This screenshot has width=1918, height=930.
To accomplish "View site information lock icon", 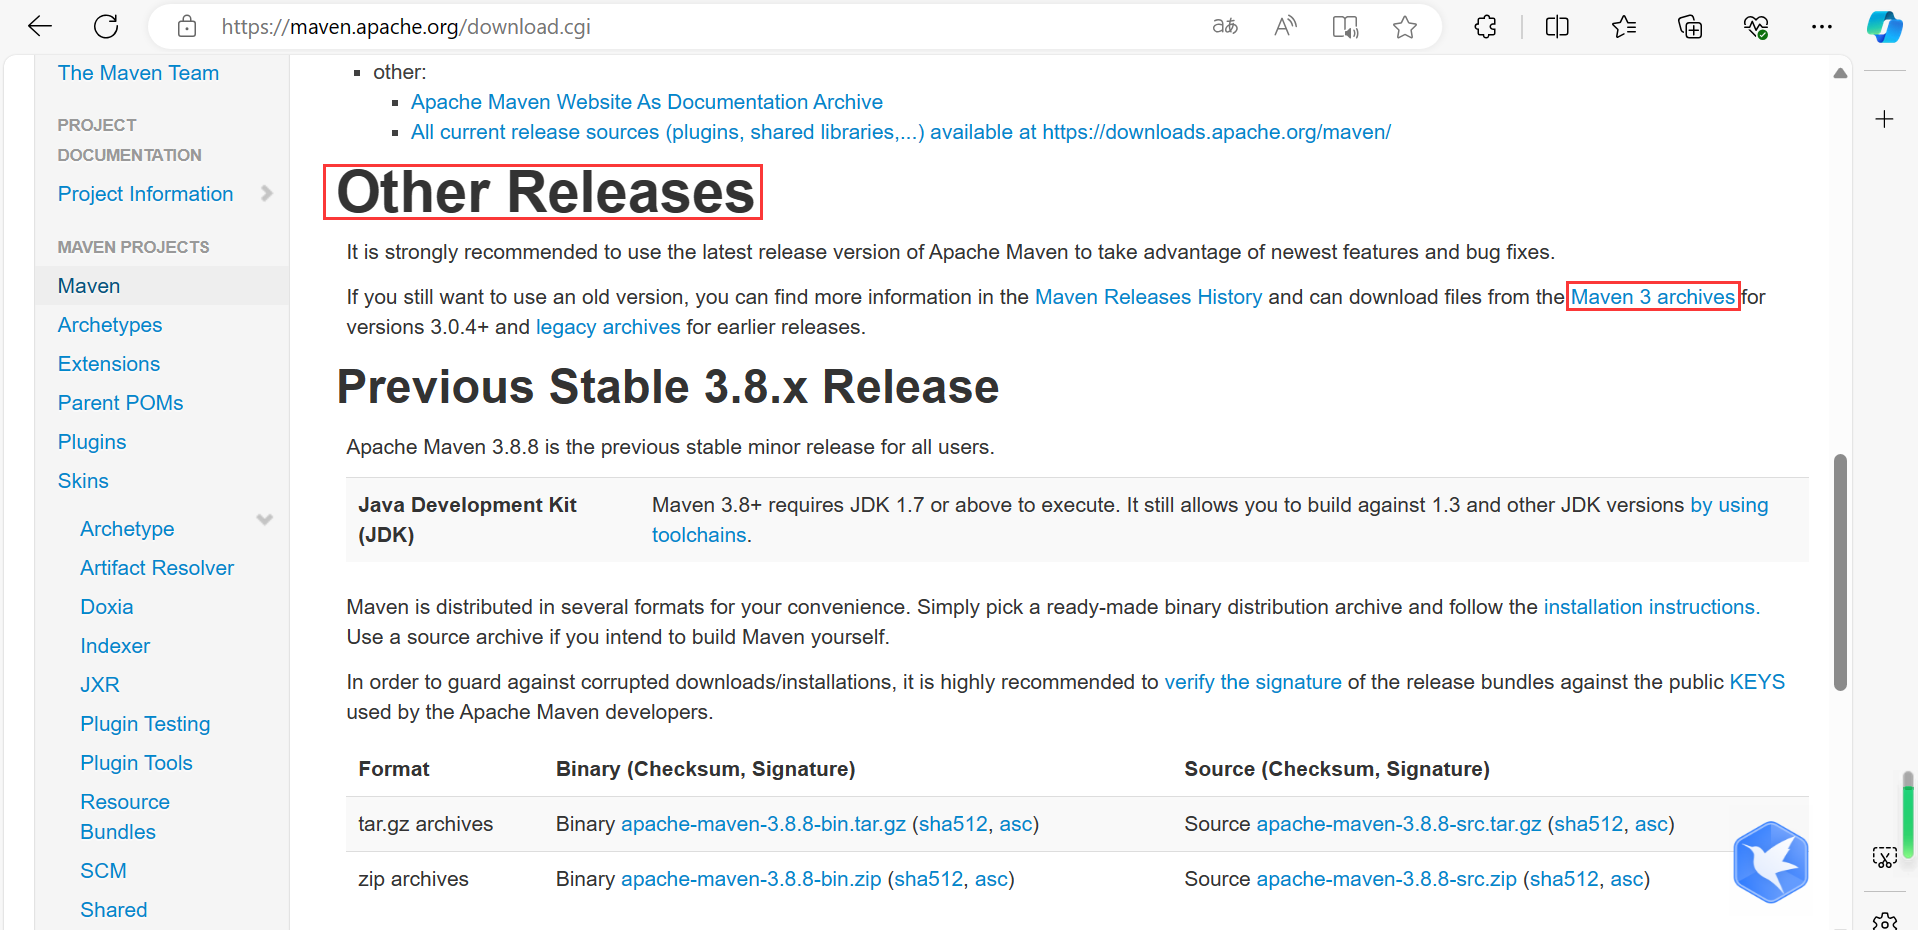I will 187,27.
